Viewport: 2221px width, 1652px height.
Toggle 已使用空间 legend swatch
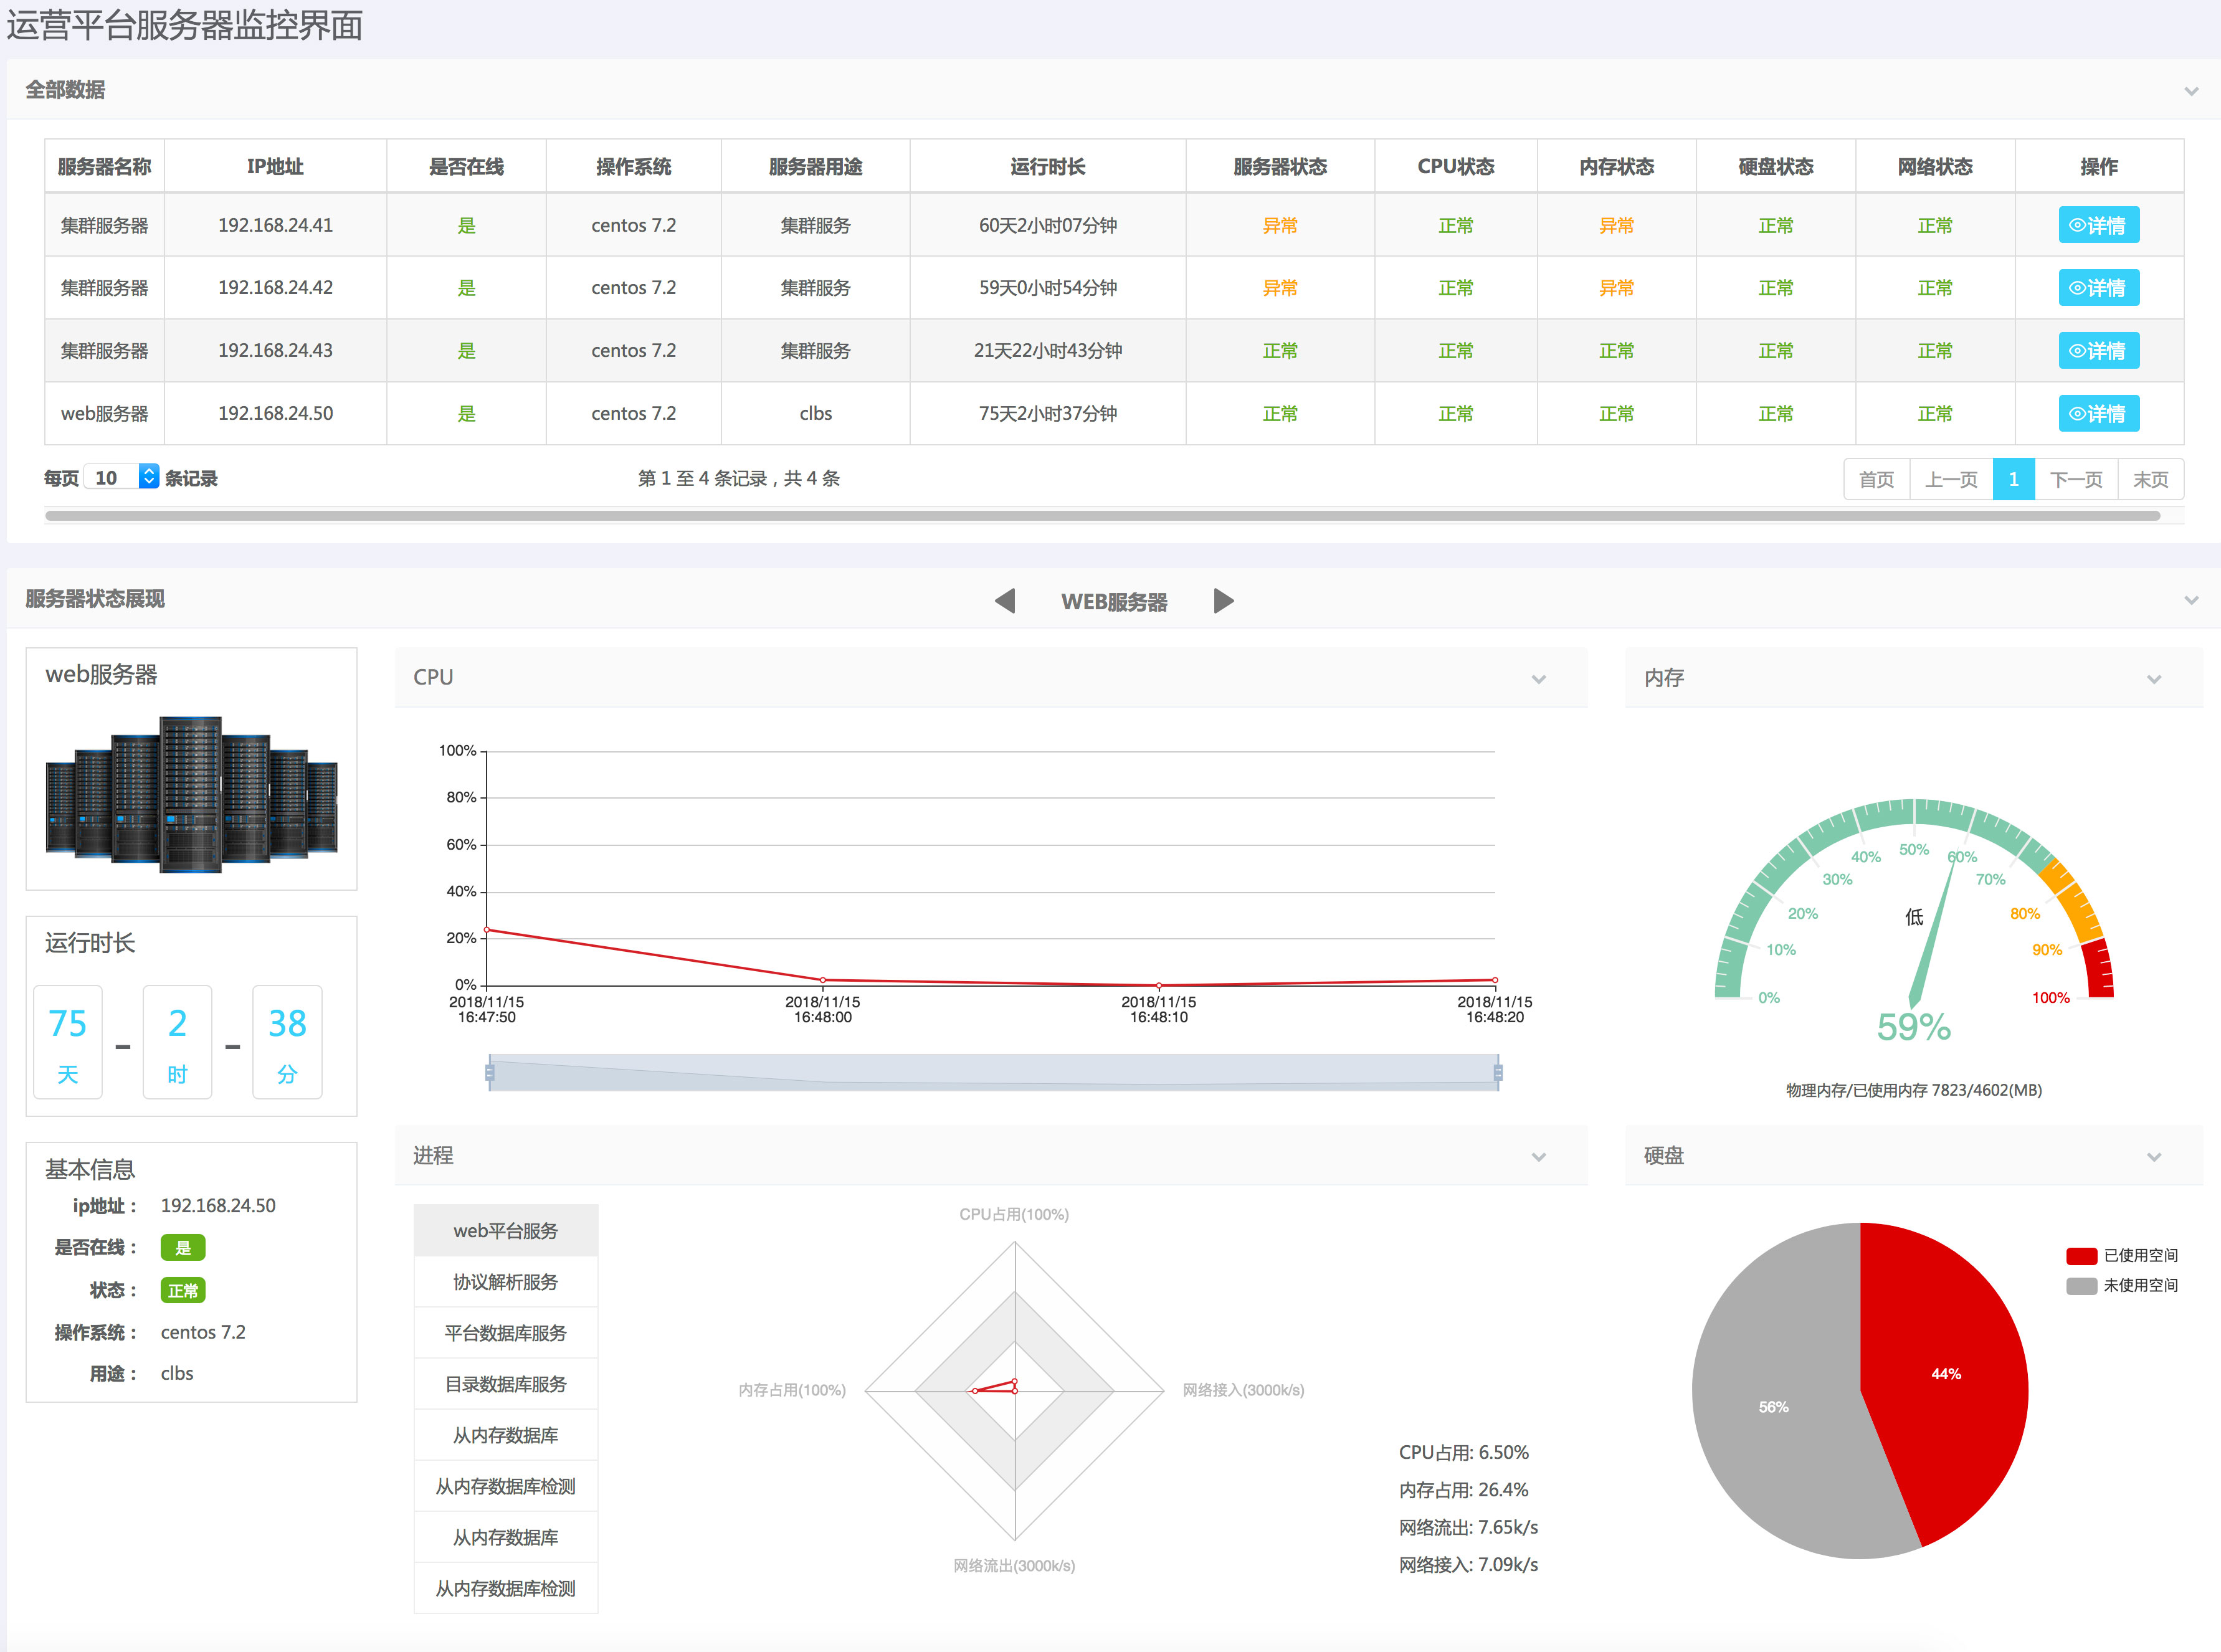click(x=2081, y=1256)
